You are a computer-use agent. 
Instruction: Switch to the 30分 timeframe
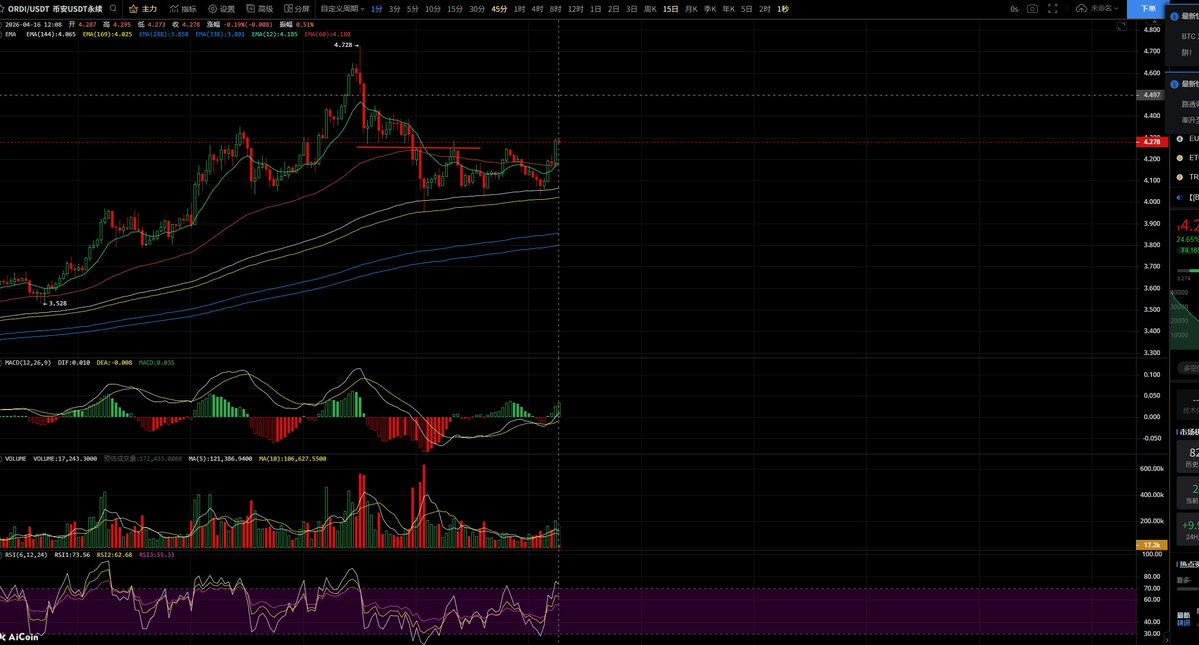[477, 9]
